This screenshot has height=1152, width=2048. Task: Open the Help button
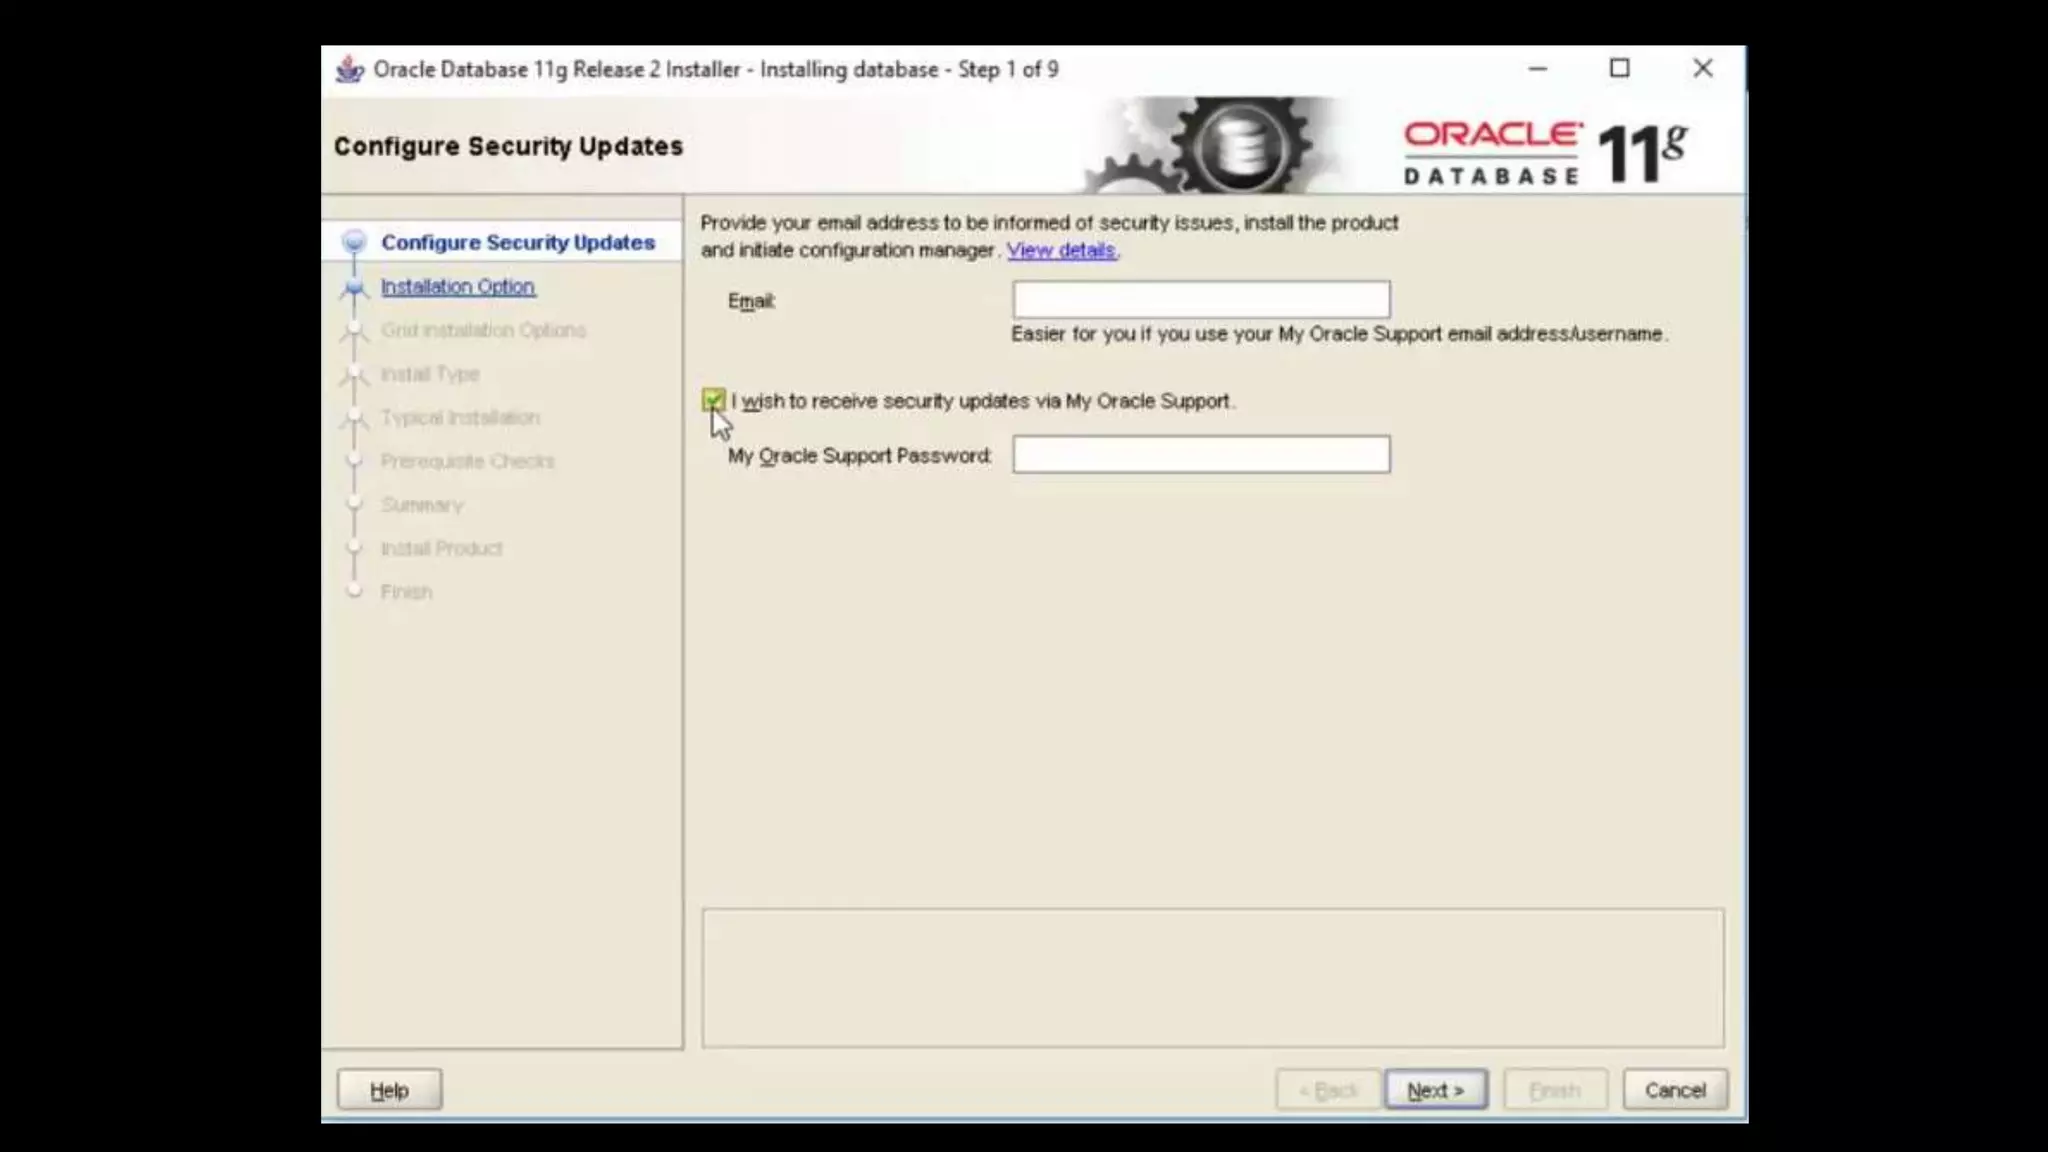[389, 1090]
